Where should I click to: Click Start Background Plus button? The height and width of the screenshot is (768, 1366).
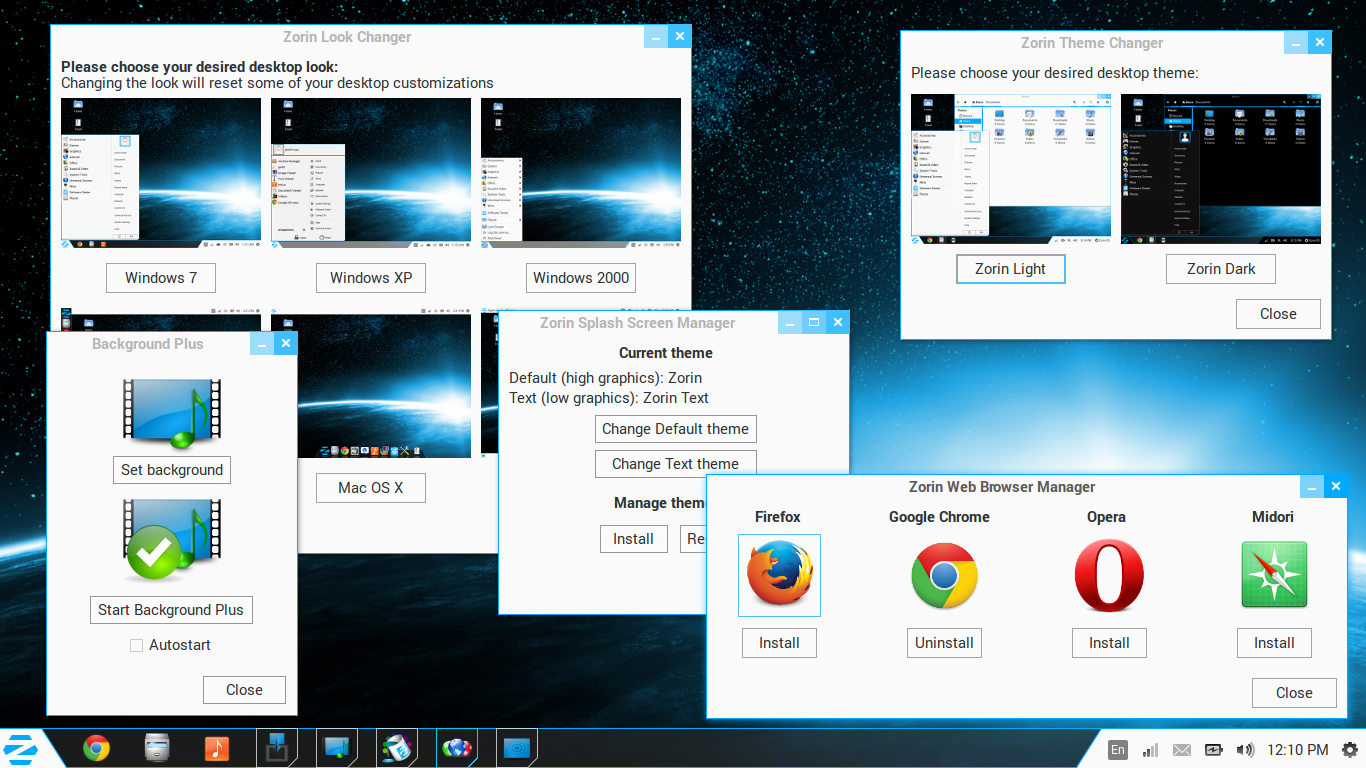point(171,610)
